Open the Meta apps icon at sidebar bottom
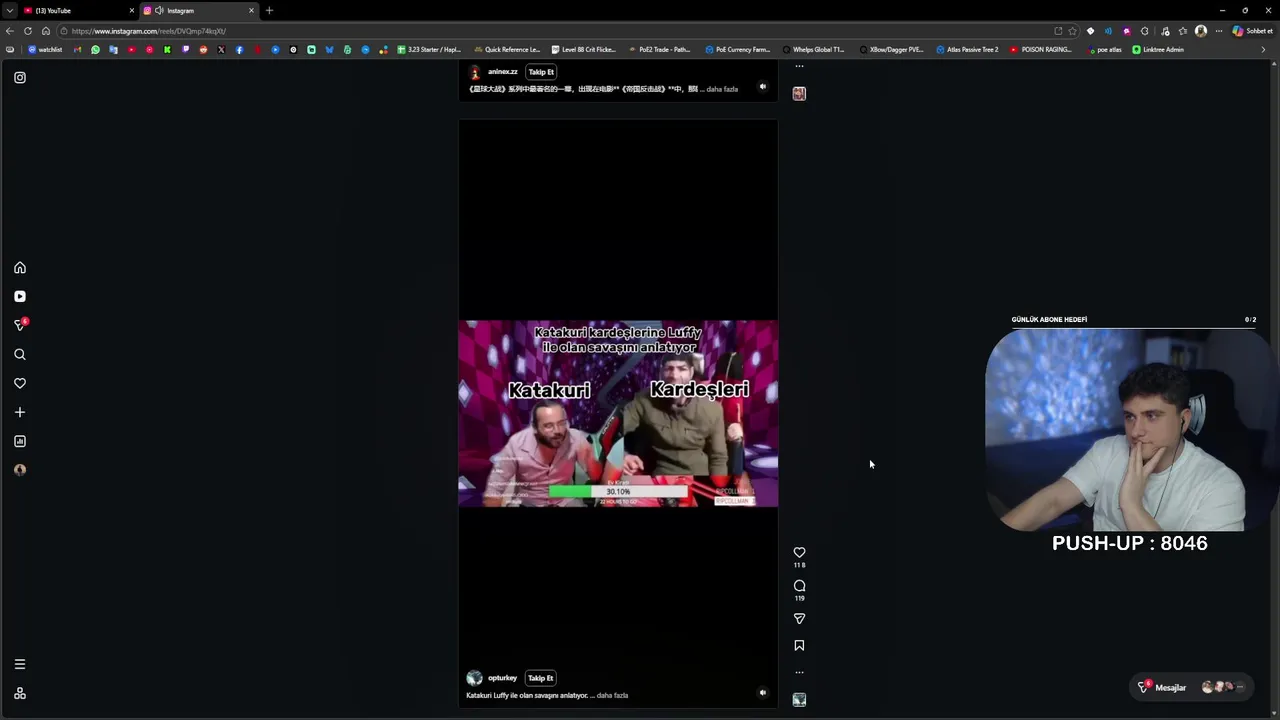1280x720 pixels. point(20,693)
